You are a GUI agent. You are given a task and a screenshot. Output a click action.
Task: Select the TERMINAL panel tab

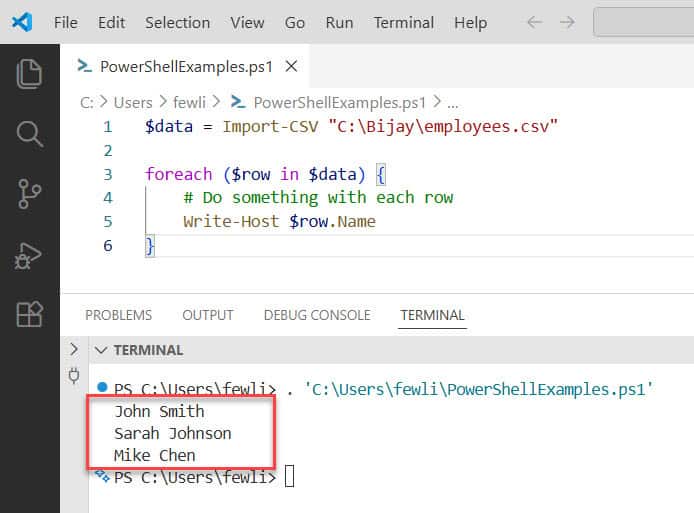click(432, 315)
